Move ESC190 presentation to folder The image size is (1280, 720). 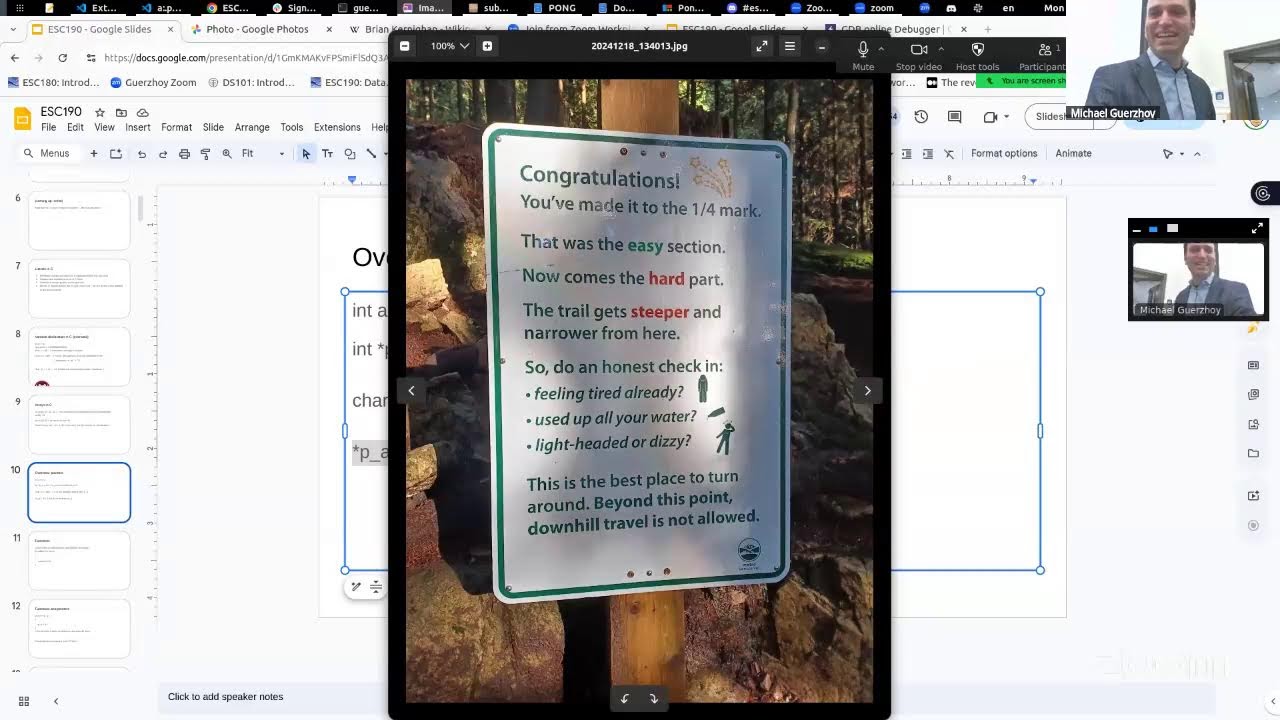point(121,112)
